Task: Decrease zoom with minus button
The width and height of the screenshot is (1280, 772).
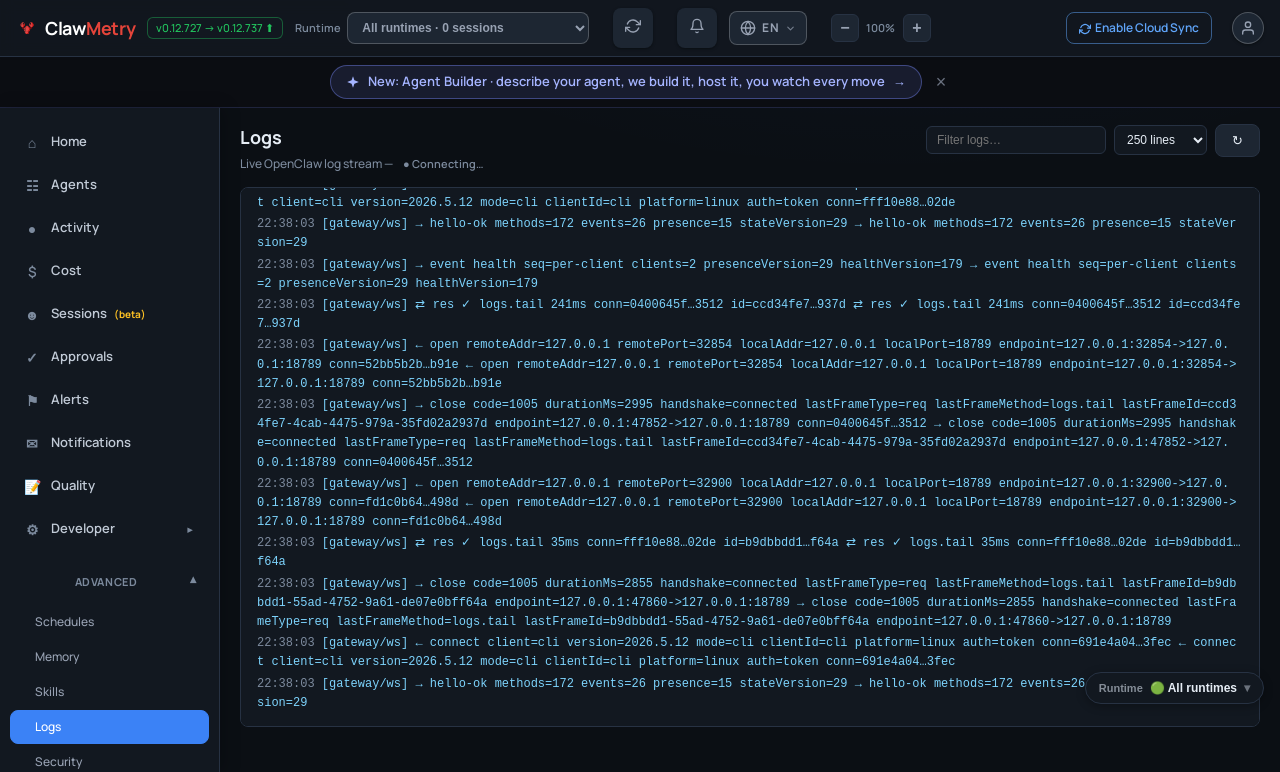Action: (845, 28)
